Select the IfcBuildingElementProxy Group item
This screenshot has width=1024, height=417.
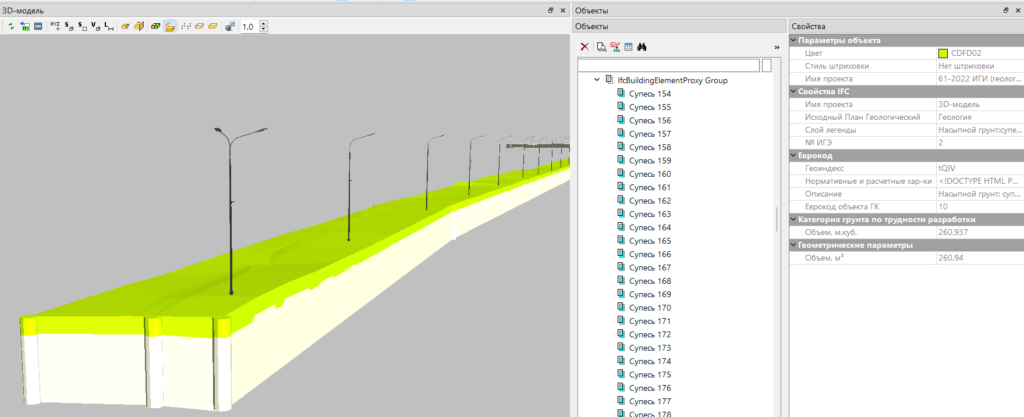(672, 80)
